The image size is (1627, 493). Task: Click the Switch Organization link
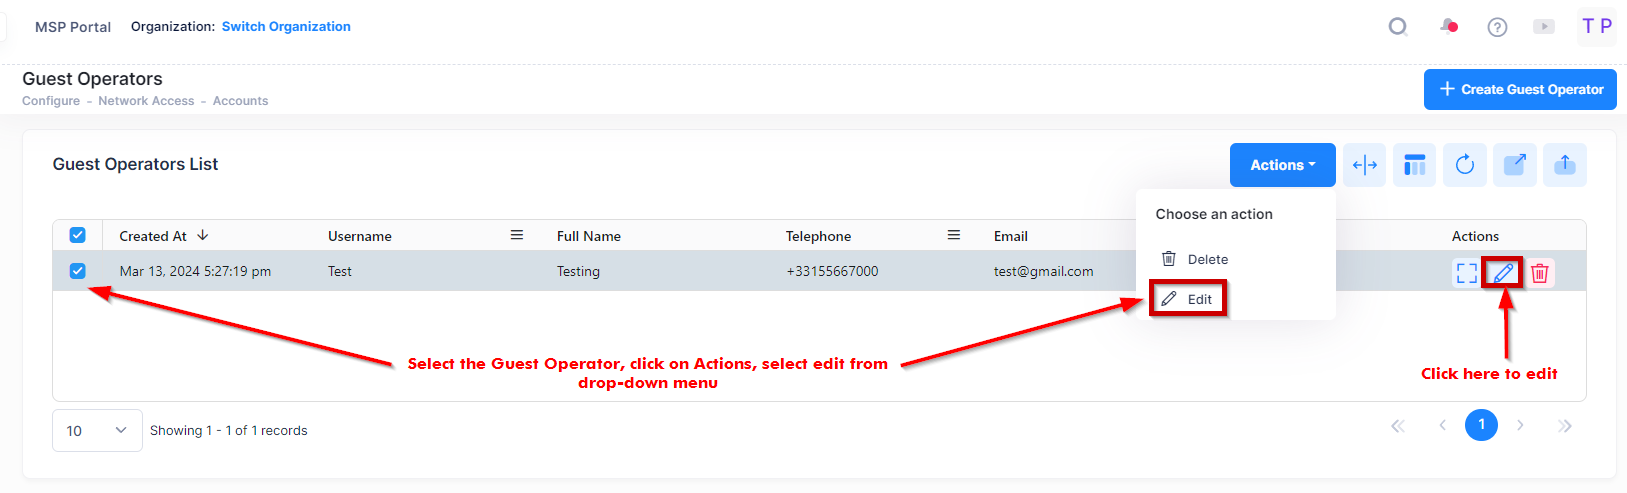286,27
